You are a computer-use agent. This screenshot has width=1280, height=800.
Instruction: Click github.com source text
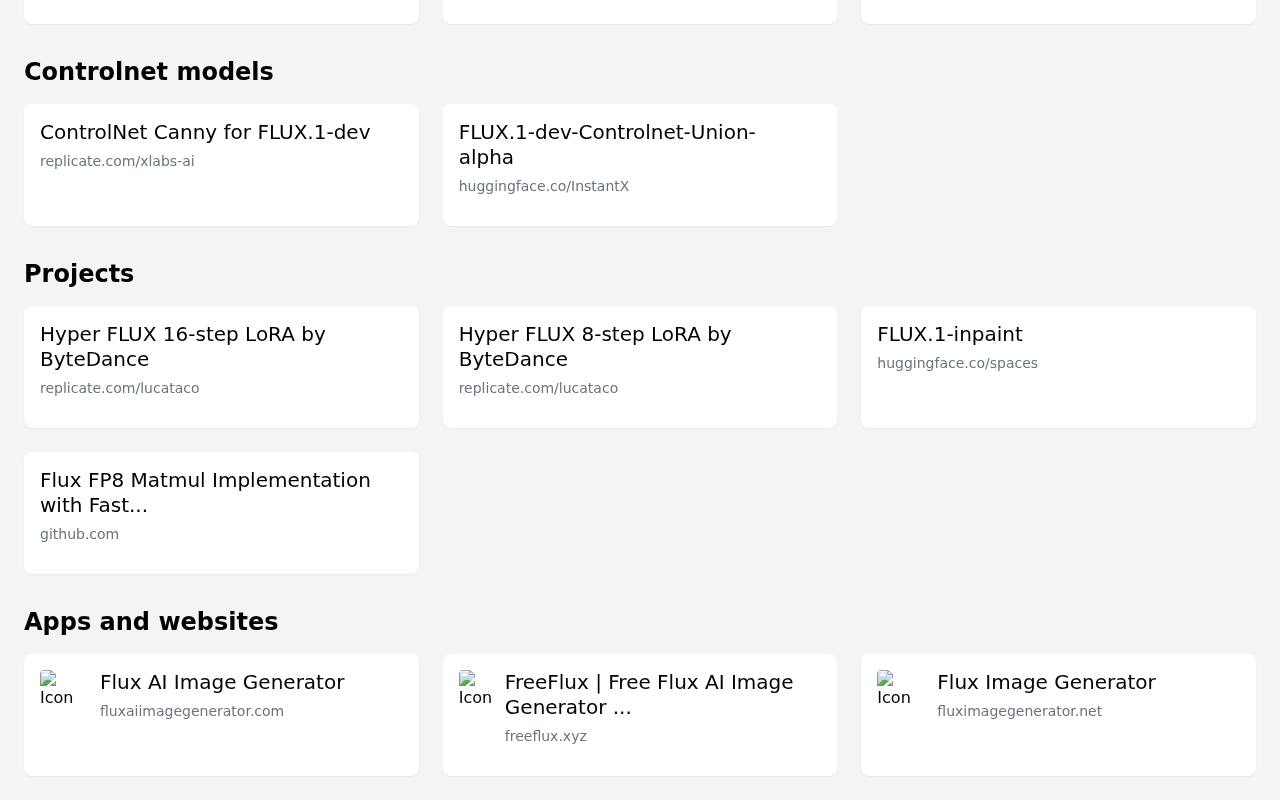coord(79,534)
